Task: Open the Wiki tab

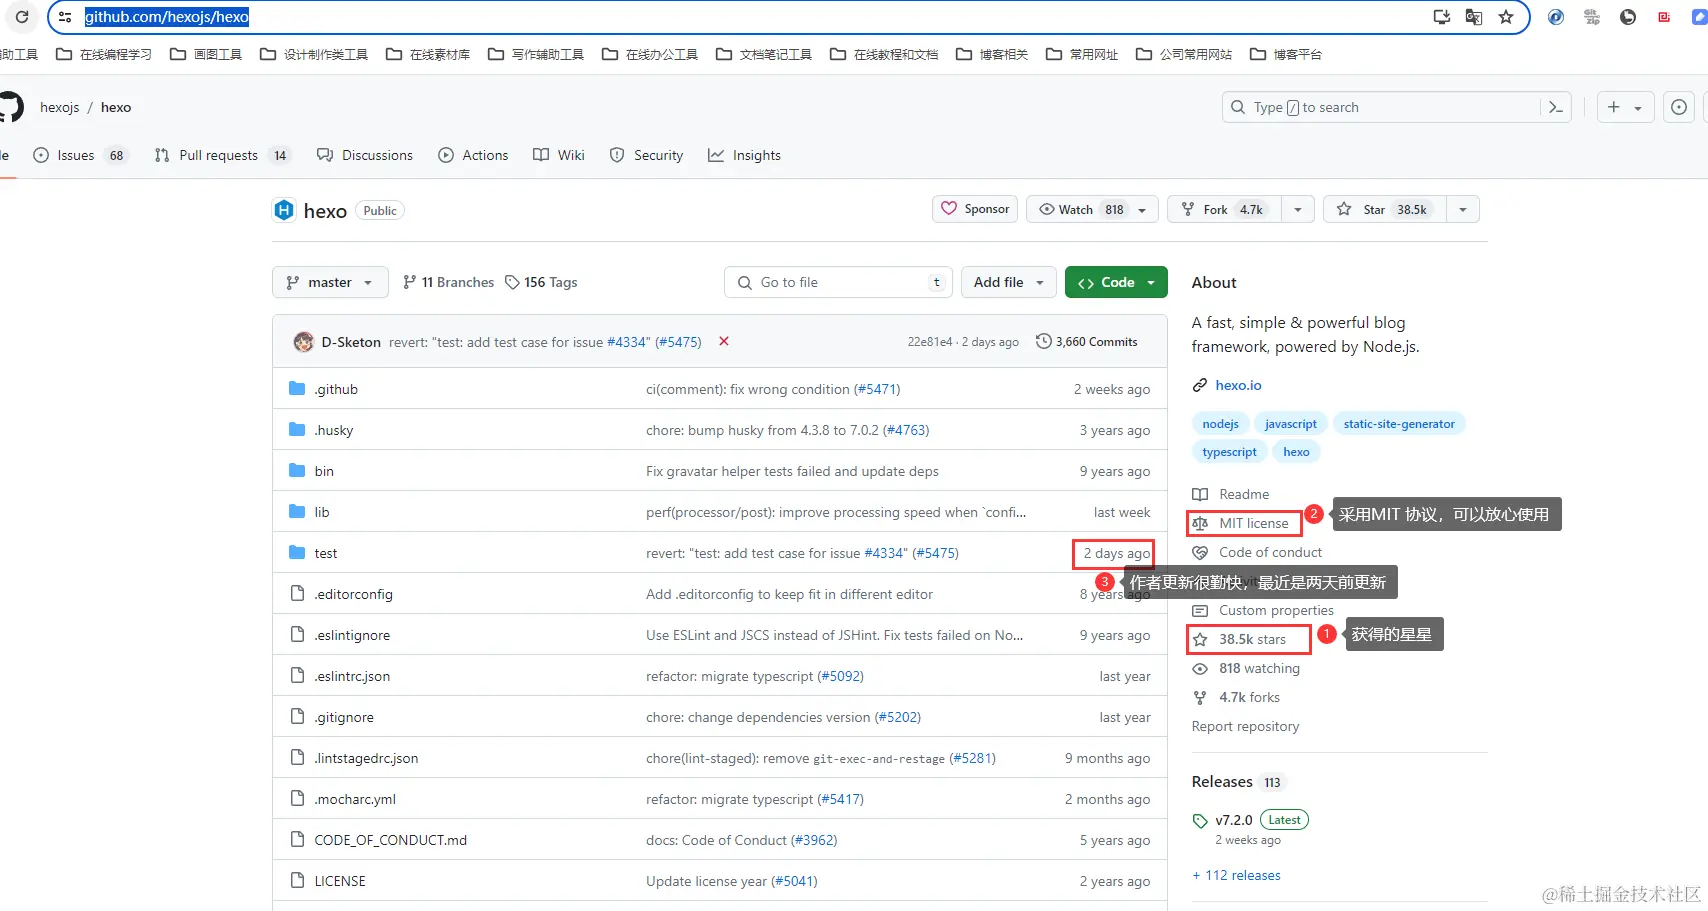Action: [x=558, y=155]
